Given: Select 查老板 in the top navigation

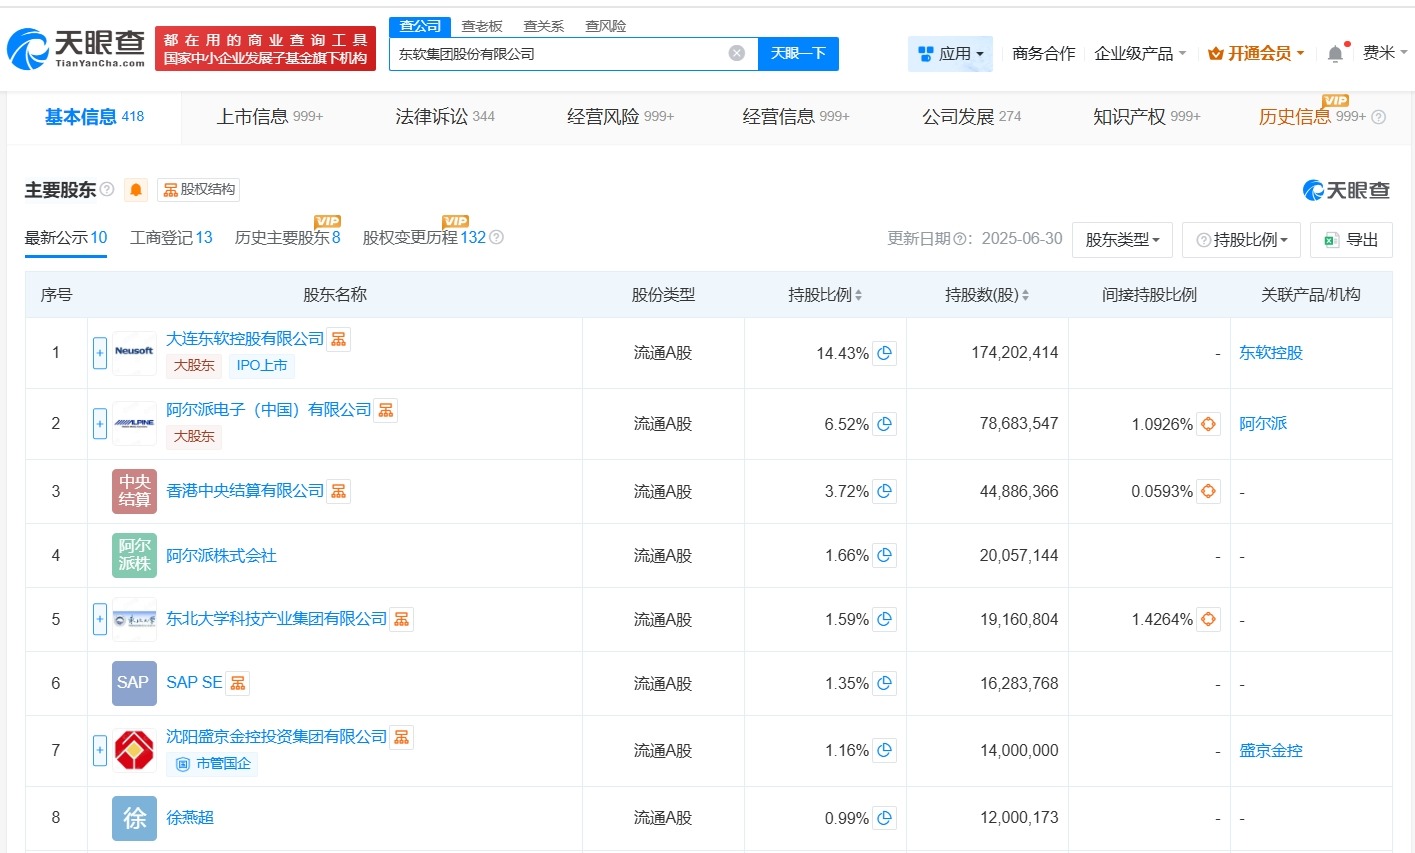Looking at the screenshot, I should point(481,25).
